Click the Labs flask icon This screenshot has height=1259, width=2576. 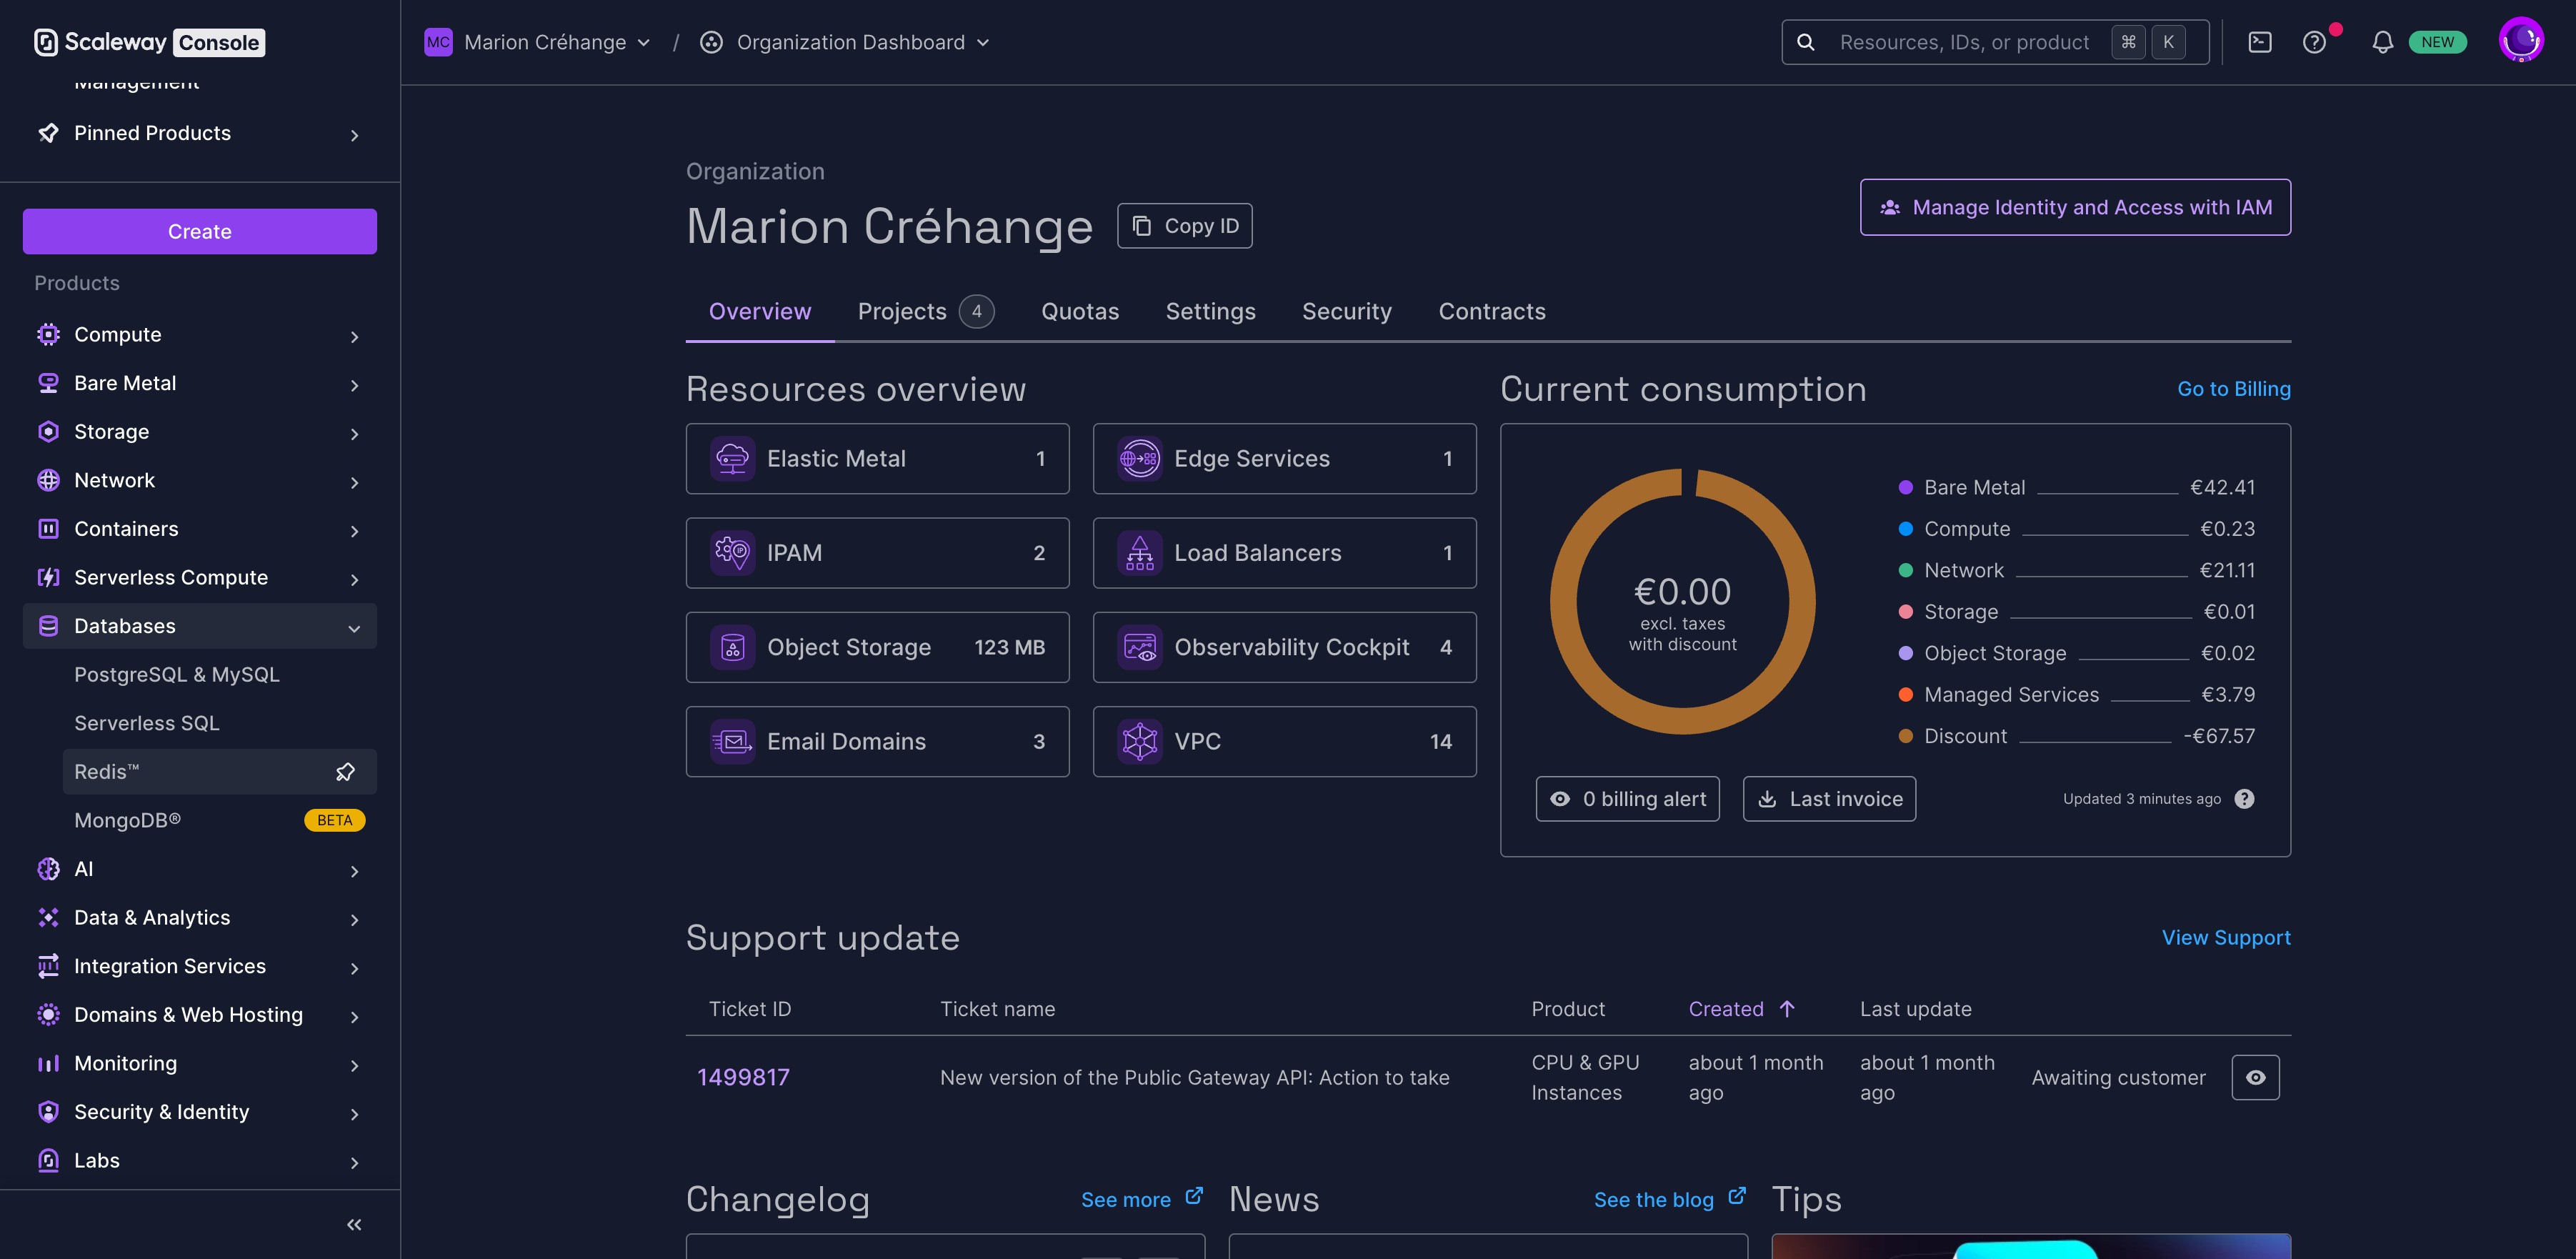(48, 1160)
